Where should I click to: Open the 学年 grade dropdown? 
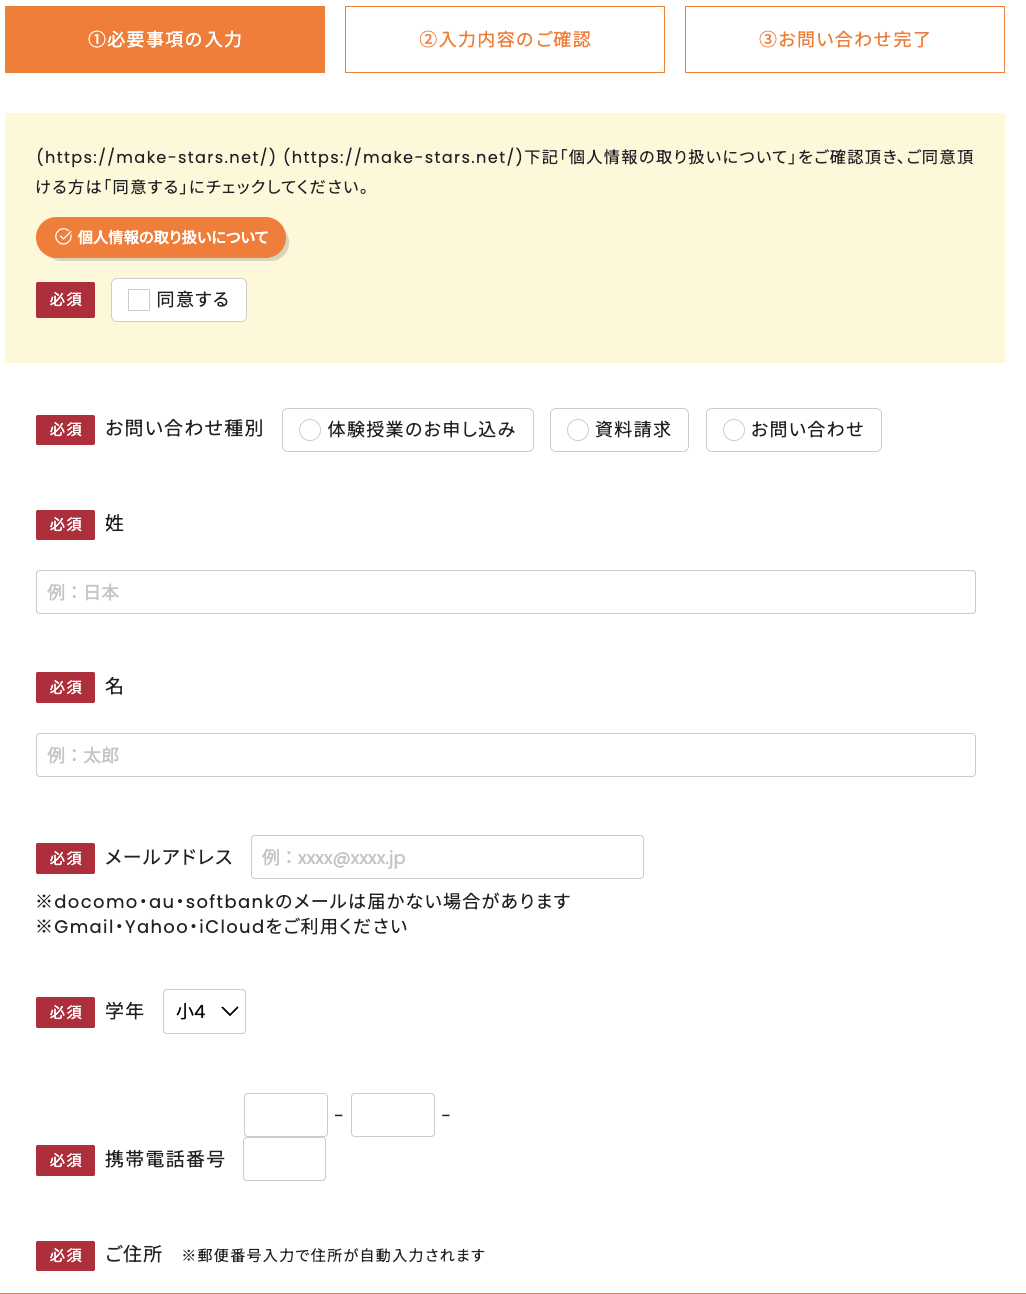[x=204, y=1012]
